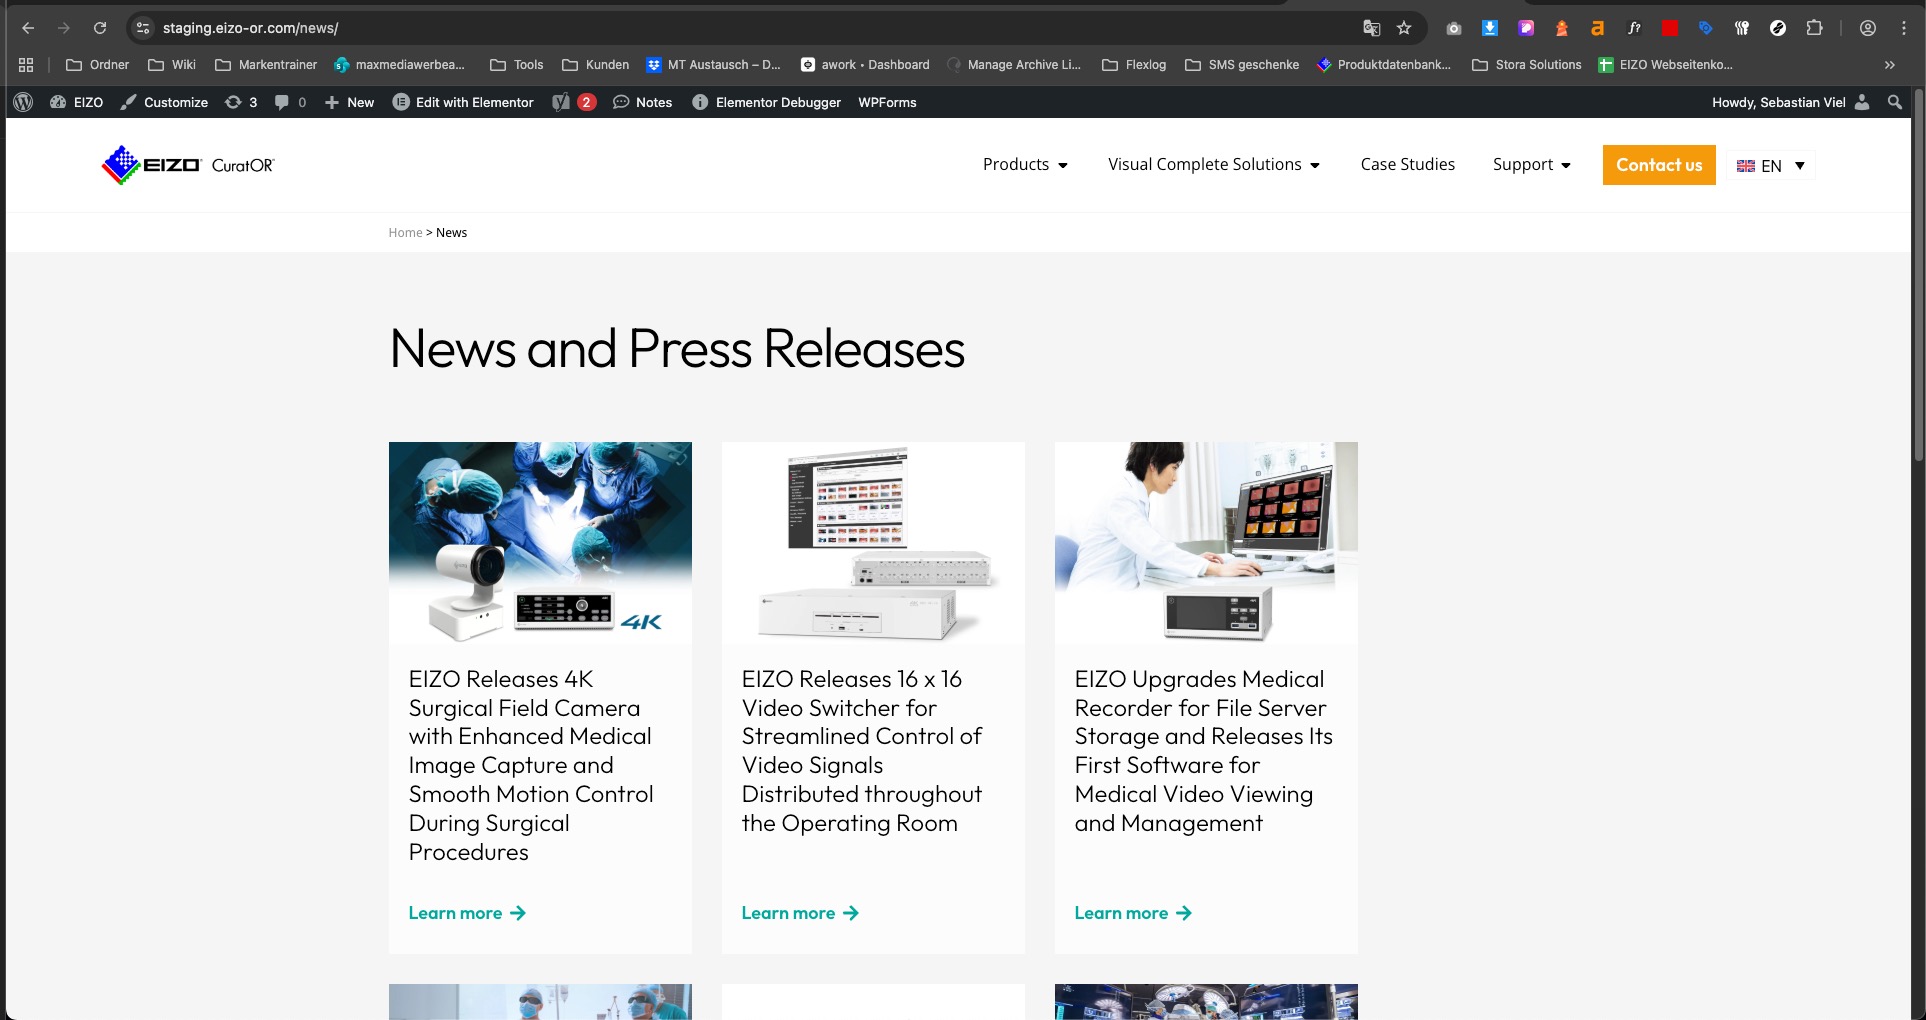This screenshot has height=1020, width=1926.
Task: Open the EN language selector
Action: click(x=1770, y=166)
